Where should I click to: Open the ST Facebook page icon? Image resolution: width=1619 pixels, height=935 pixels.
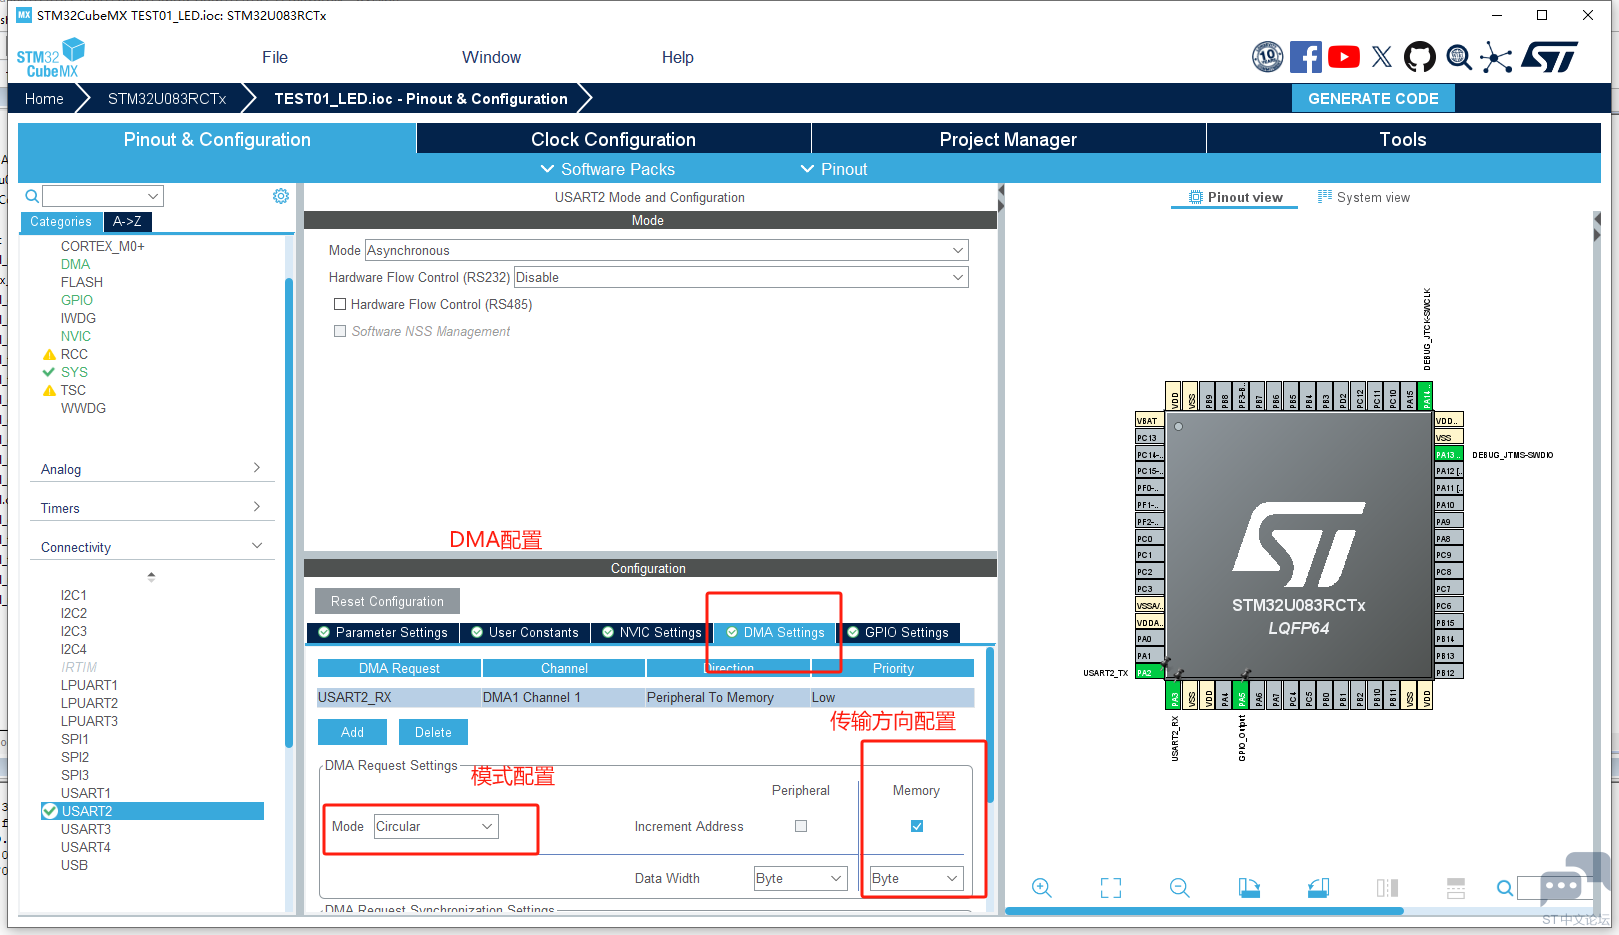1305,57
